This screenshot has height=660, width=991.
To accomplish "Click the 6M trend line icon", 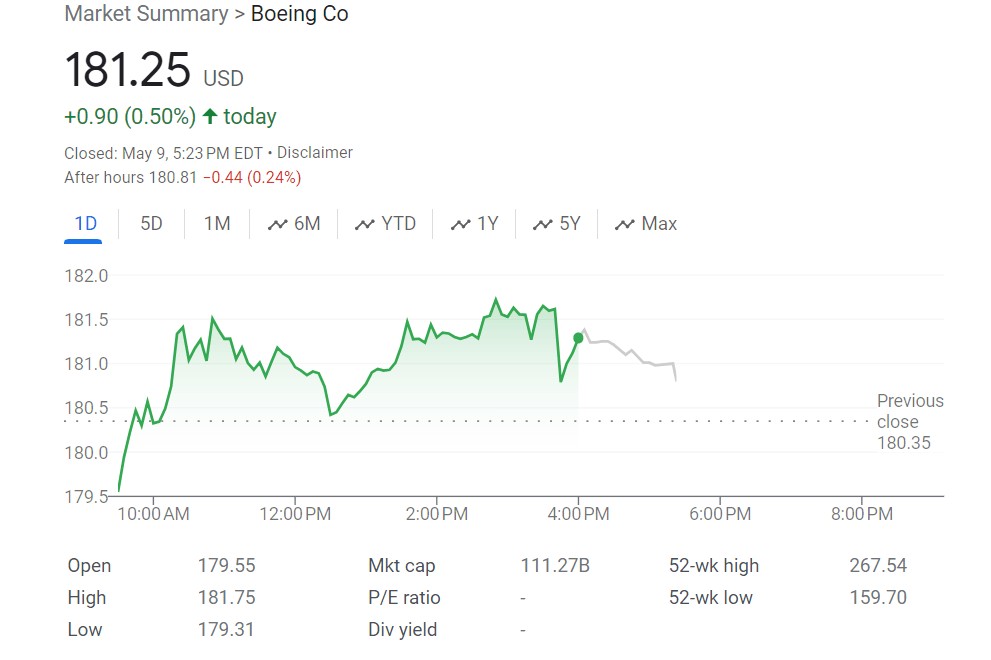I will [x=278, y=225].
